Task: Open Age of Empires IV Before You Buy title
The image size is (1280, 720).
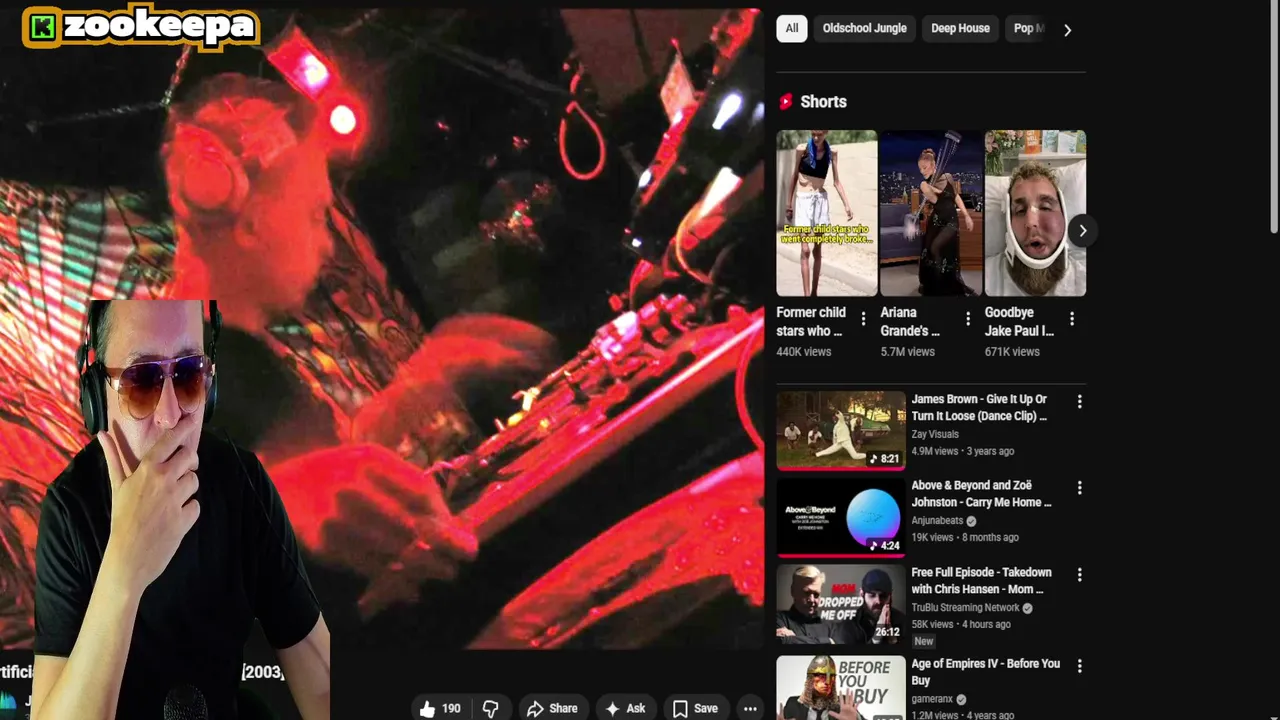Action: [986, 672]
